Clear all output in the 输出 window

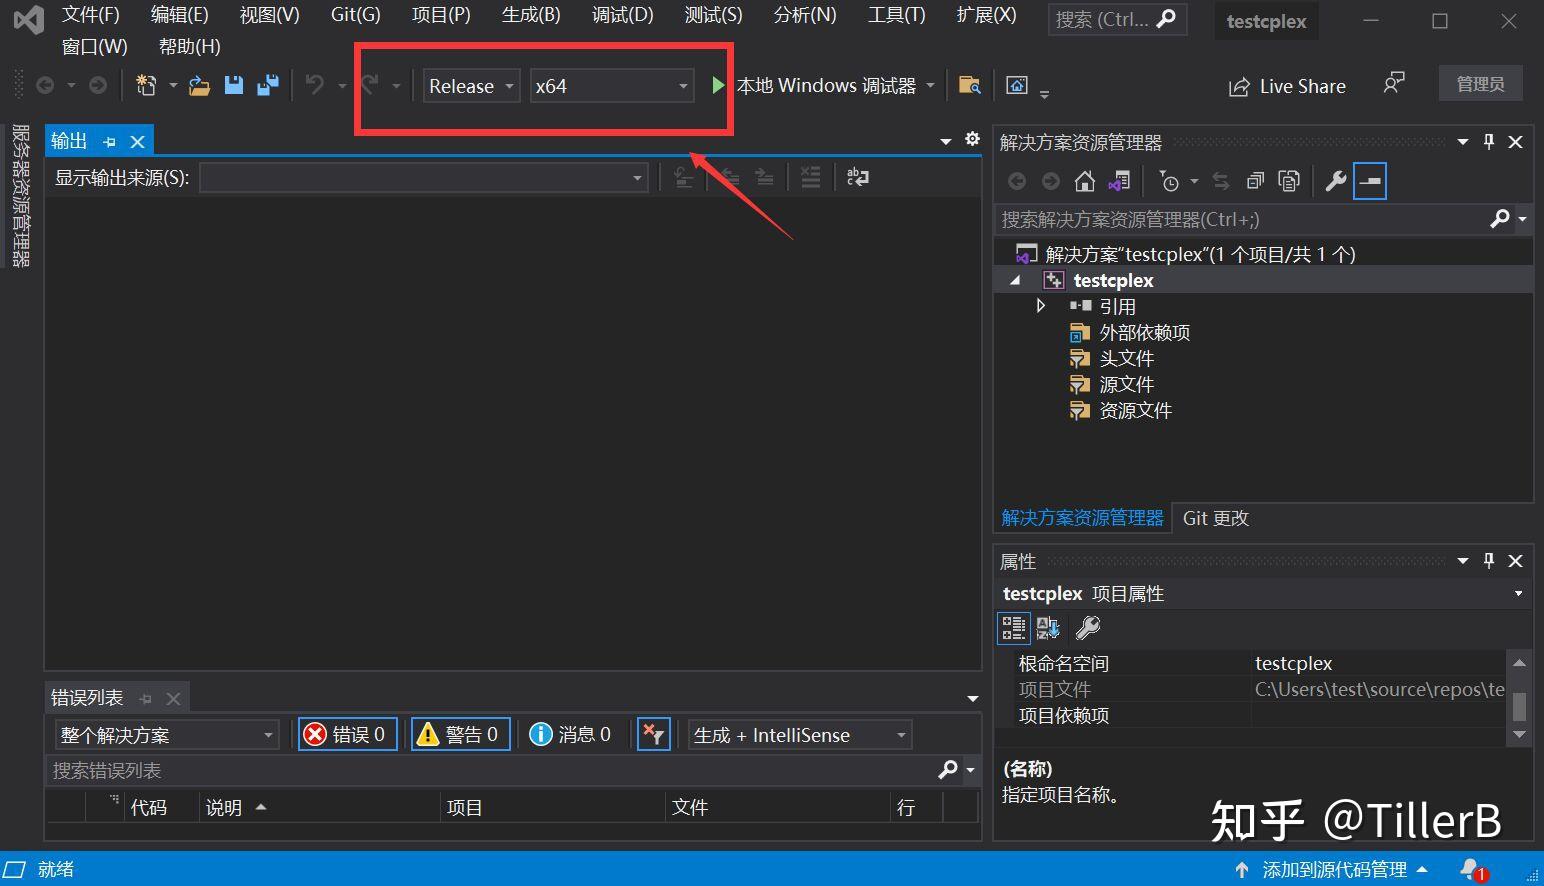[810, 177]
